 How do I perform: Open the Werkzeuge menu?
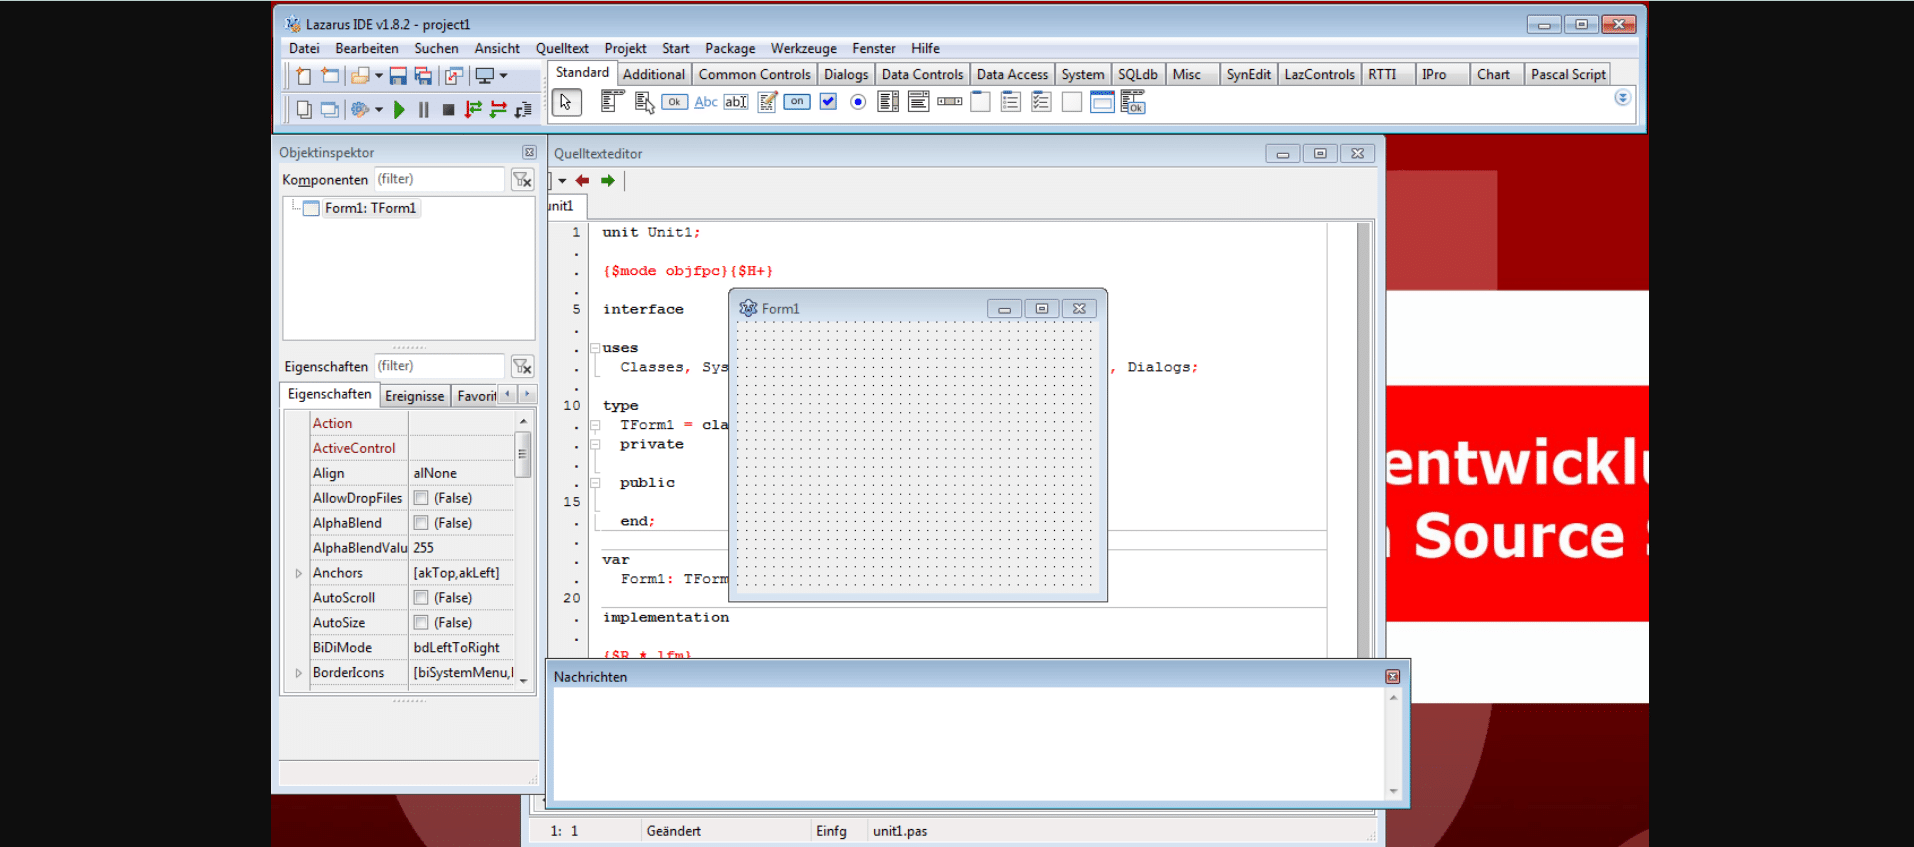(x=803, y=48)
